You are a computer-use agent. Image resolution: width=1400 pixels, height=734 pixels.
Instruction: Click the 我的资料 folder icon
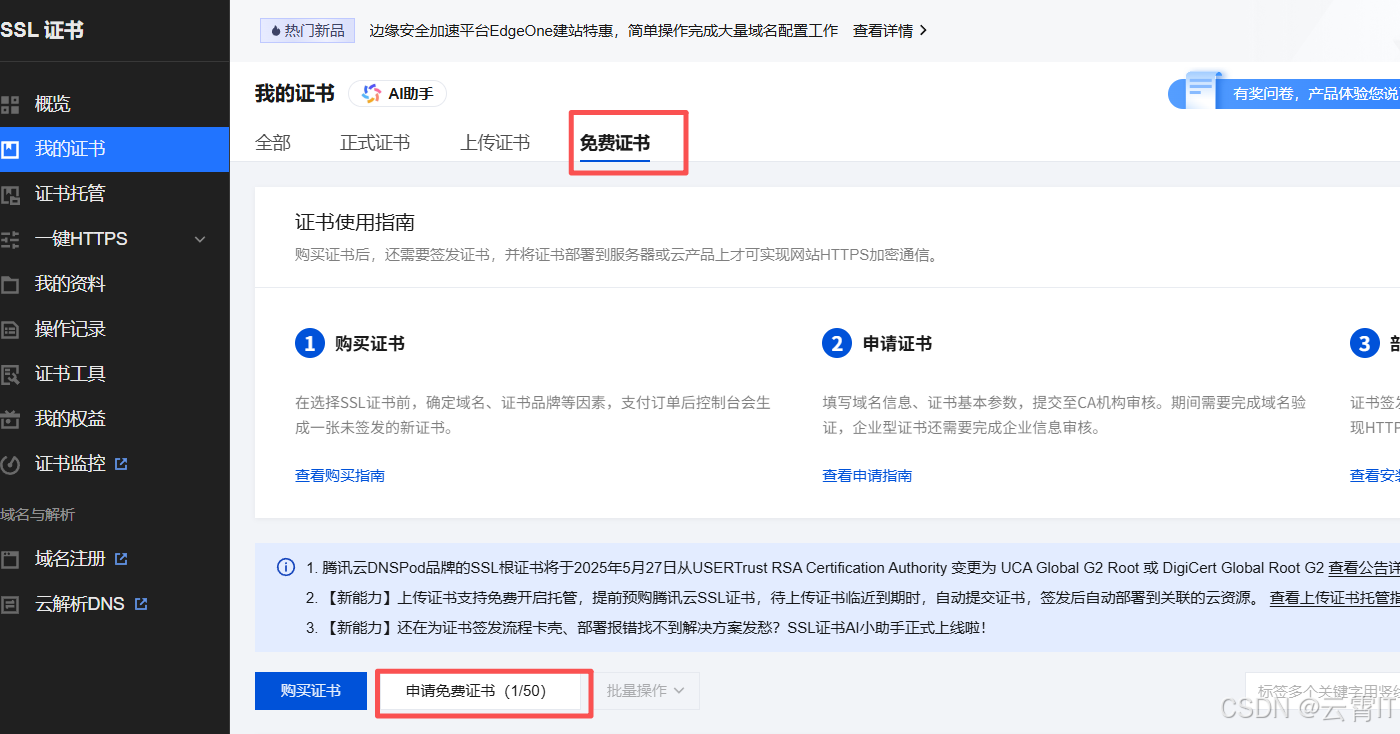pos(10,284)
